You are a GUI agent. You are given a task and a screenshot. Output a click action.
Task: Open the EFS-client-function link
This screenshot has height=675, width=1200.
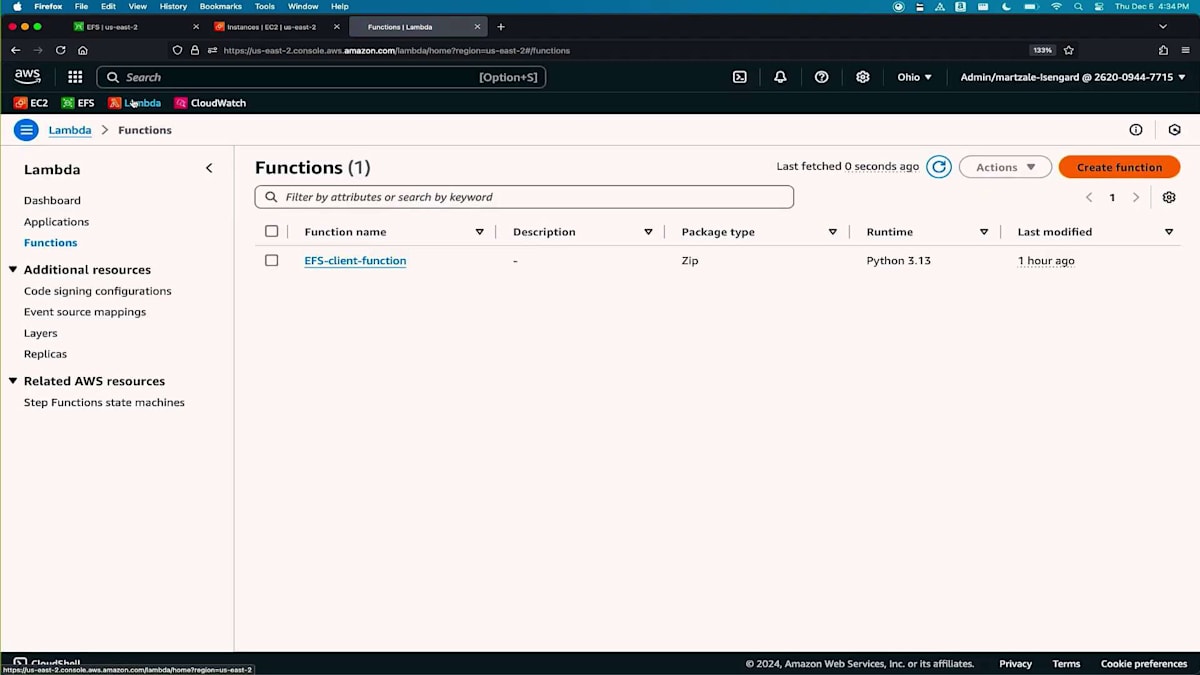coord(355,261)
